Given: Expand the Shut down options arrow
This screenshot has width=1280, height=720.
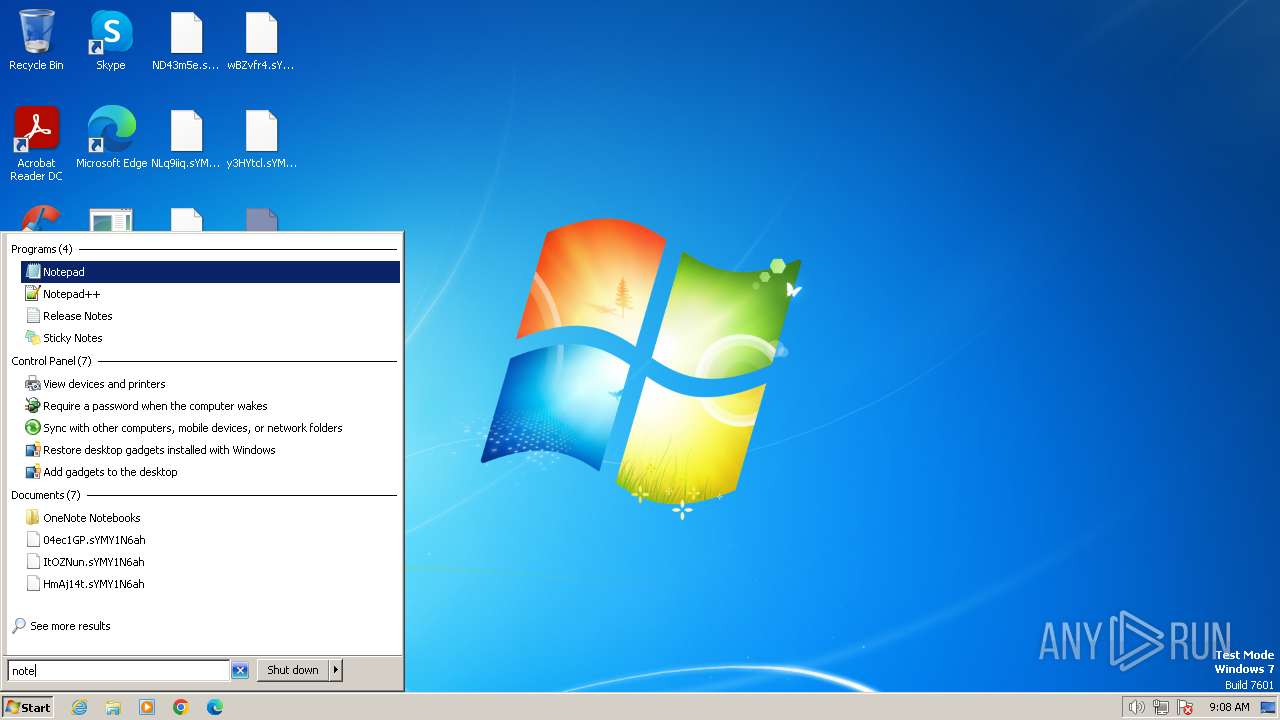Looking at the screenshot, I should point(336,670).
